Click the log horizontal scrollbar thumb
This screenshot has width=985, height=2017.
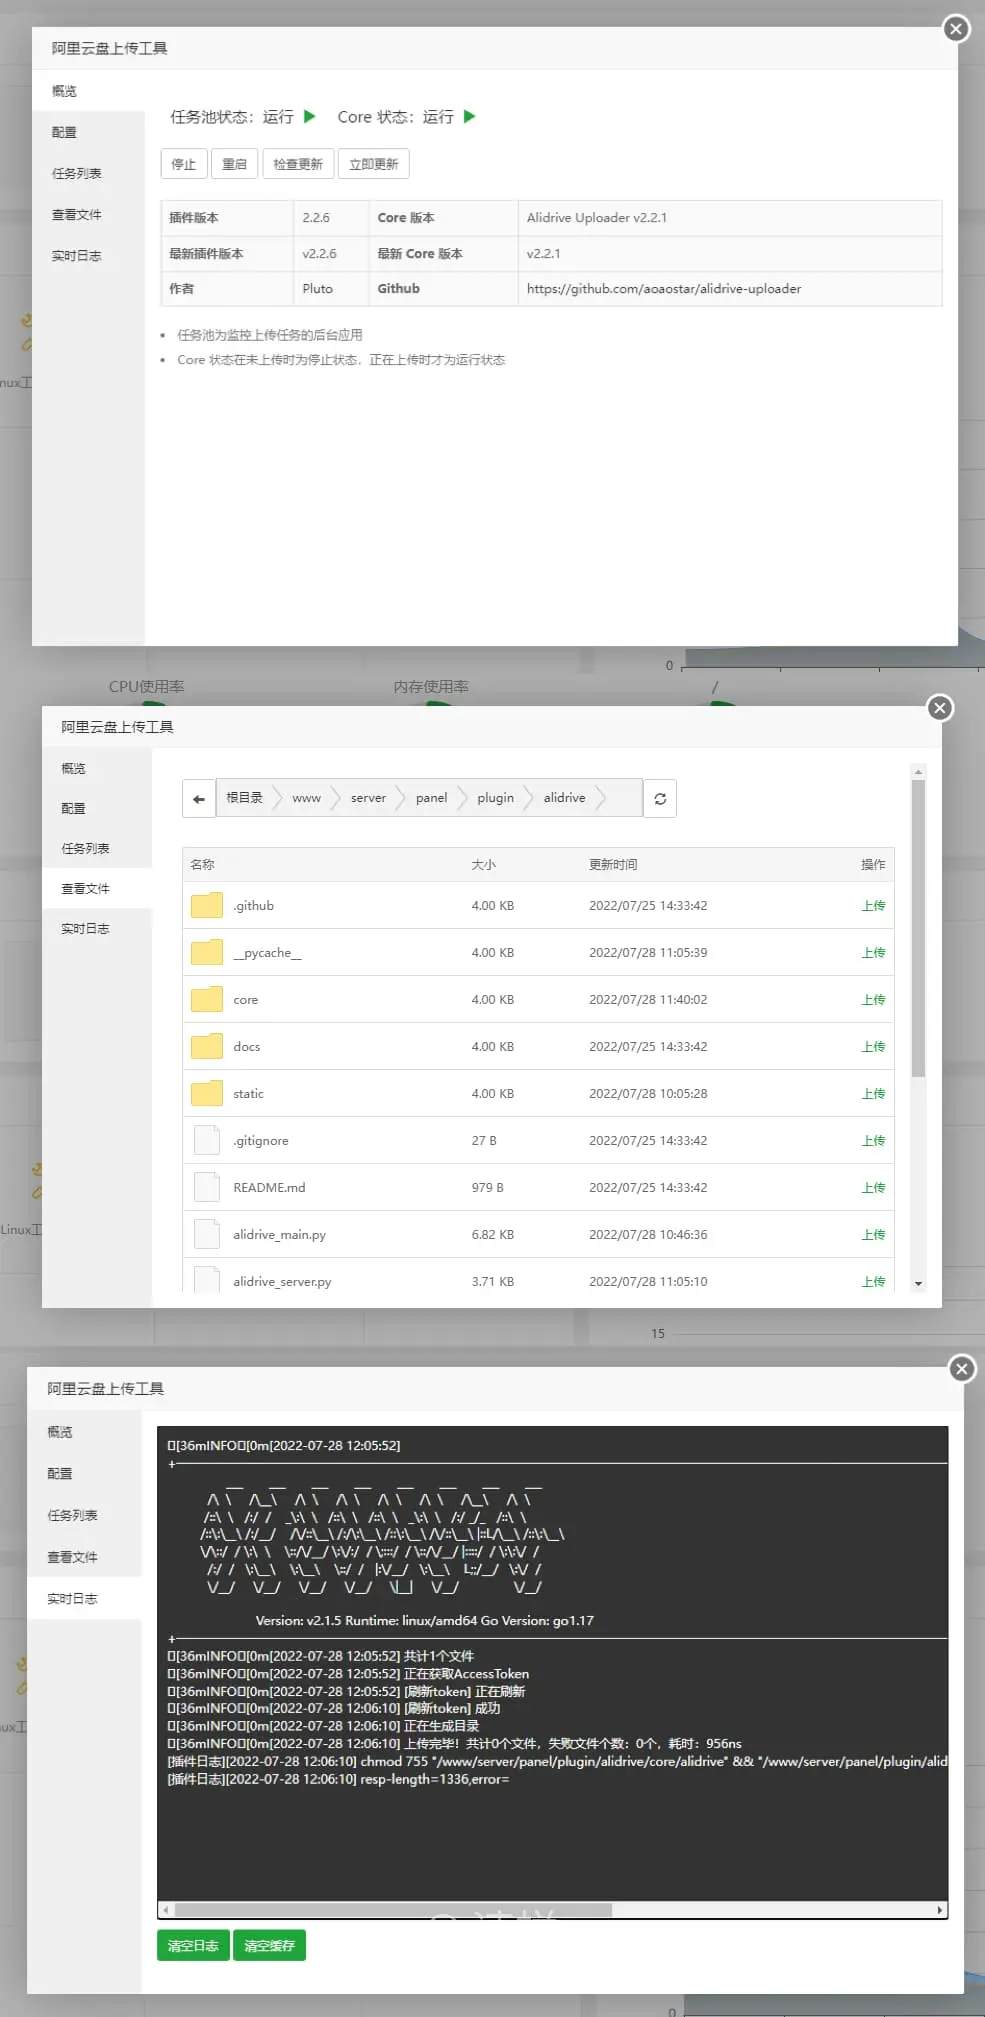point(391,1909)
